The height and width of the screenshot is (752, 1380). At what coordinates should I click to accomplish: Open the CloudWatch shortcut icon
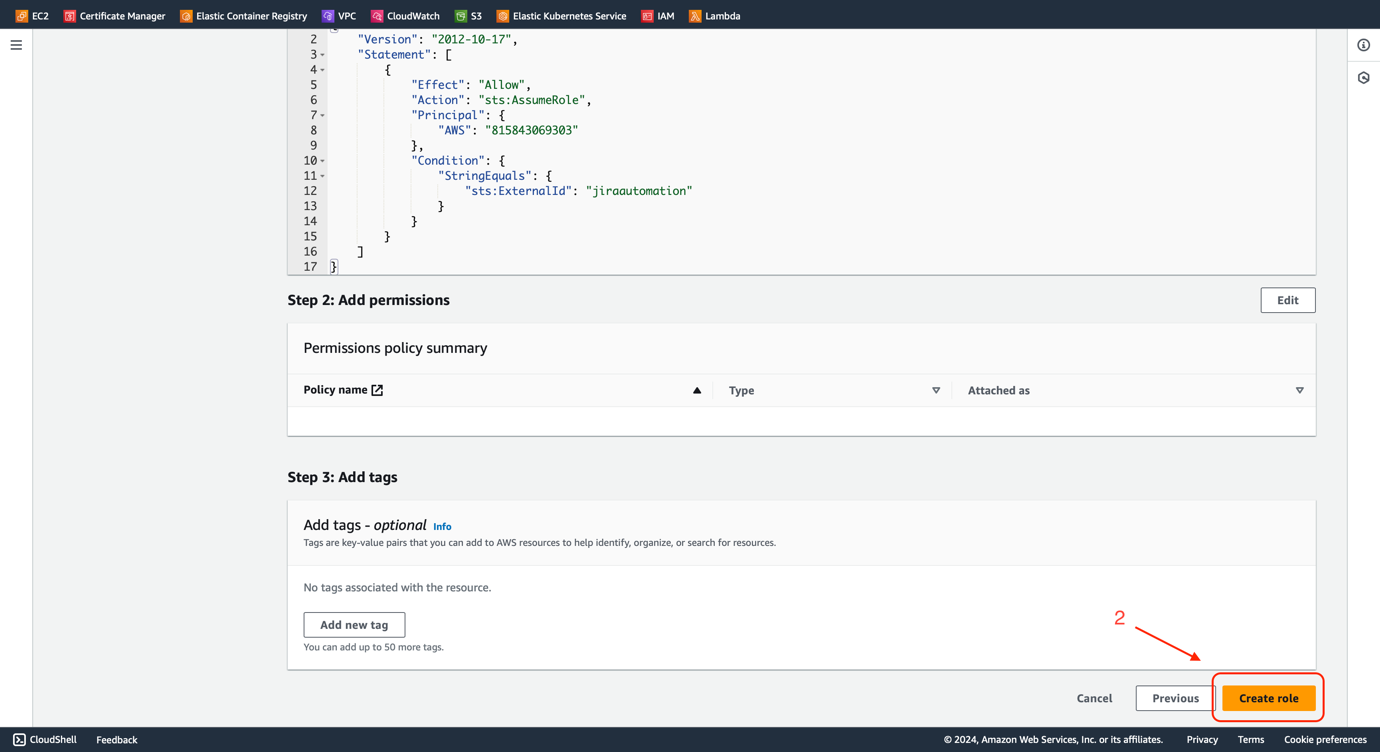pos(377,16)
